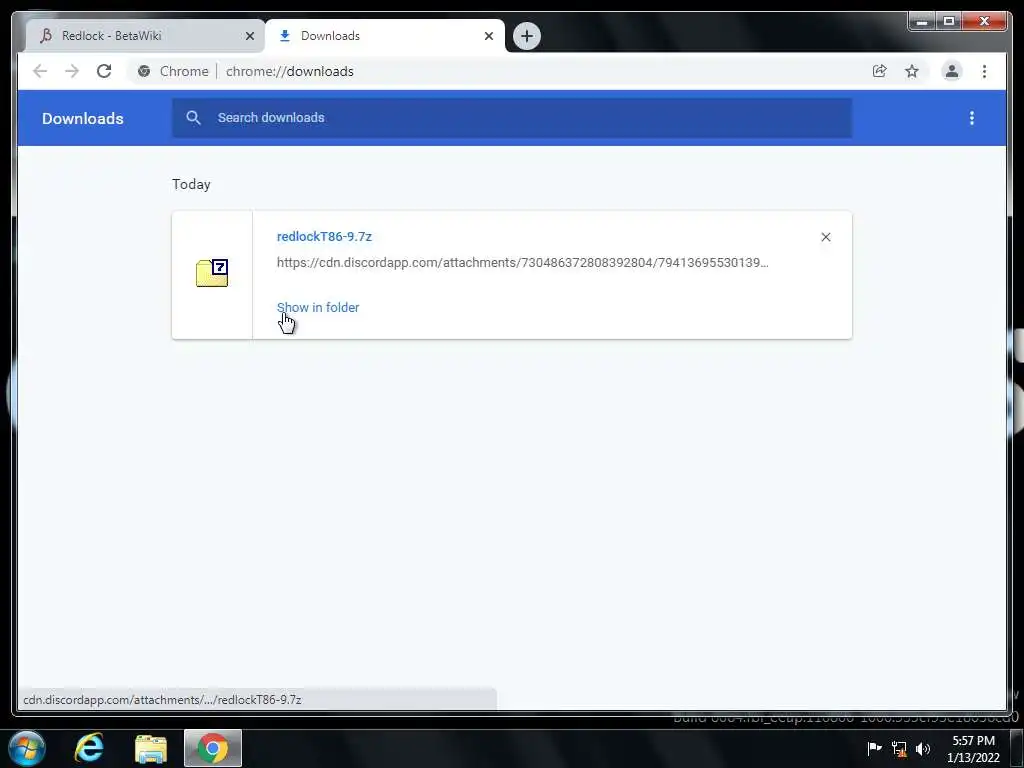This screenshot has height=768, width=1024.
Task: Click the 7z archive file icon
Action: click(212, 273)
